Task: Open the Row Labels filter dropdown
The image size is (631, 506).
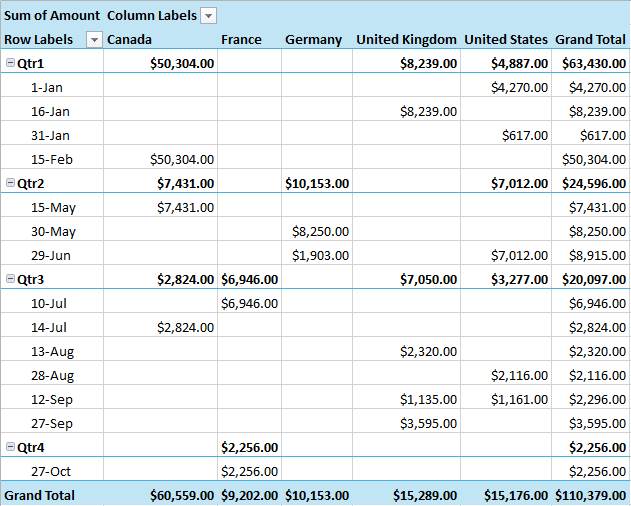Action: (95, 39)
